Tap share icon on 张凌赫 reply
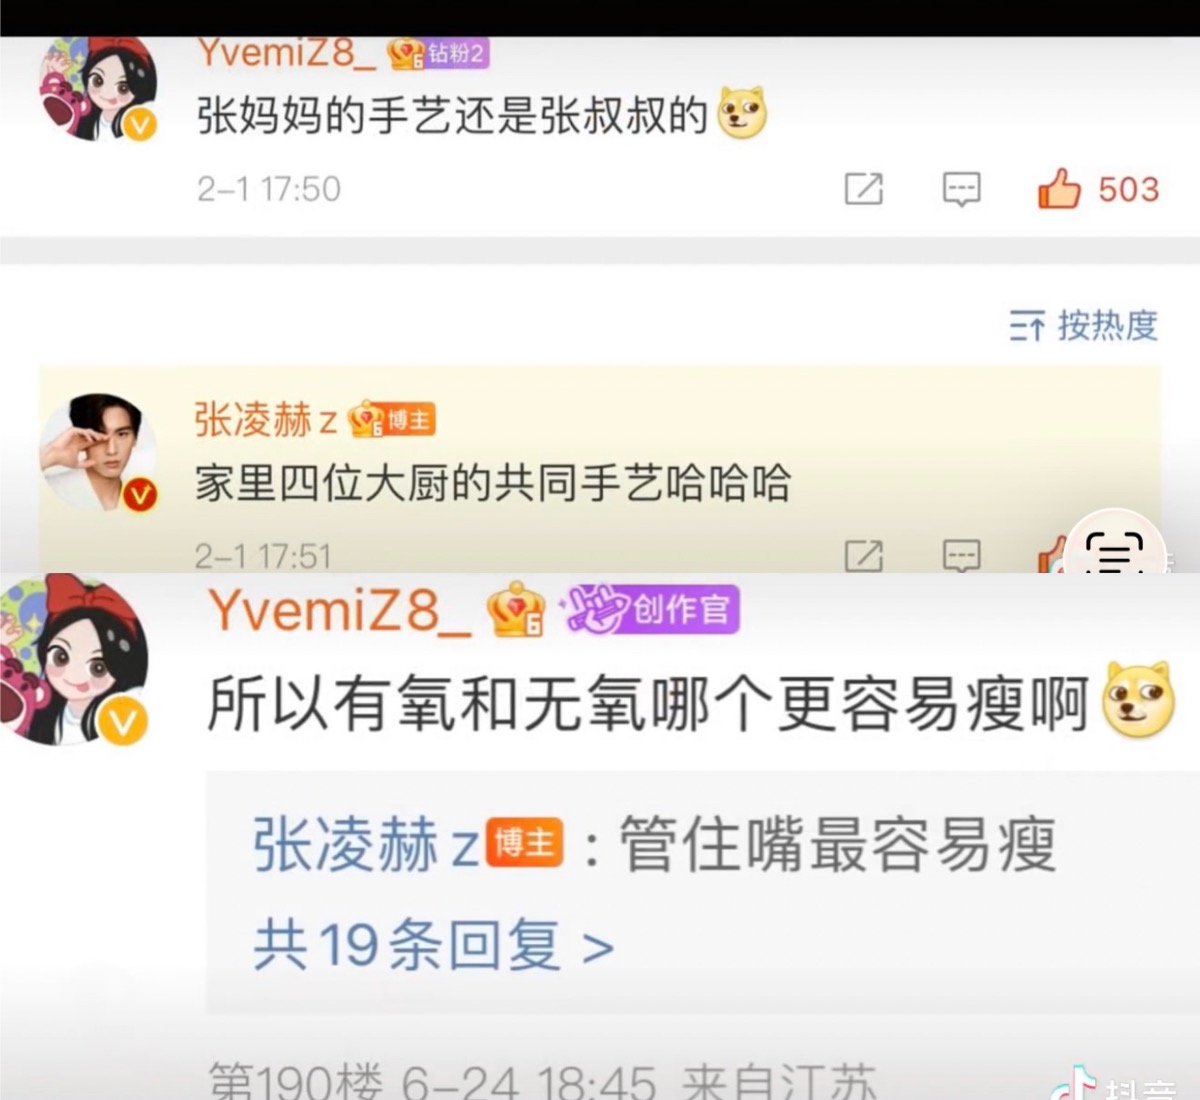1200x1100 pixels. click(864, 556)
